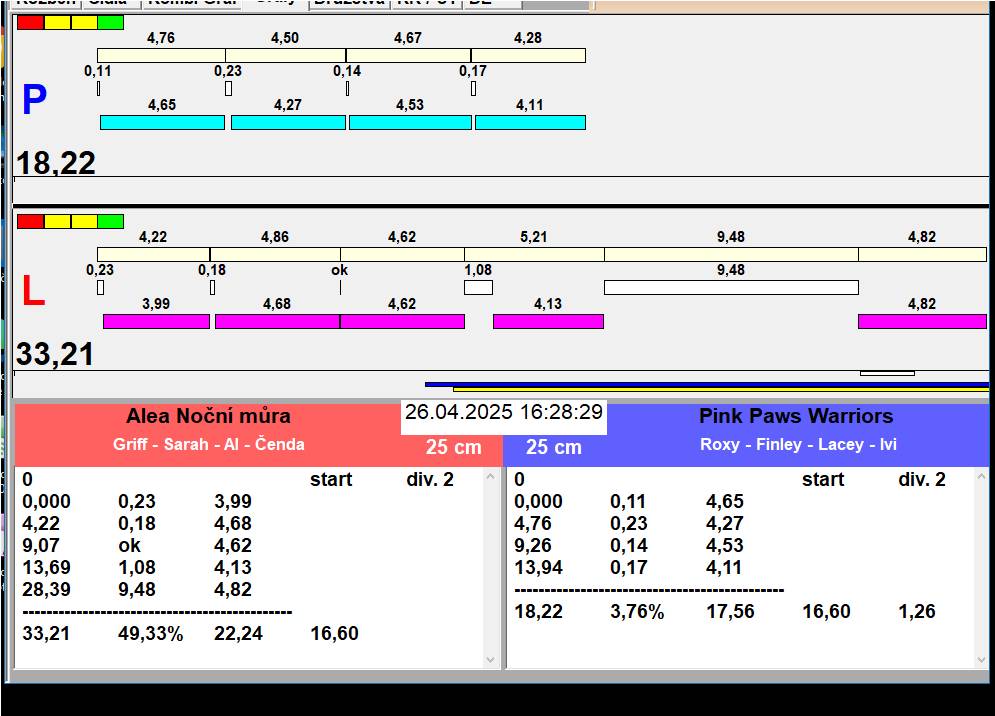Switch to the Družstva tab
This screenshot has height=716, width=995.
click(x=348, y=3)
